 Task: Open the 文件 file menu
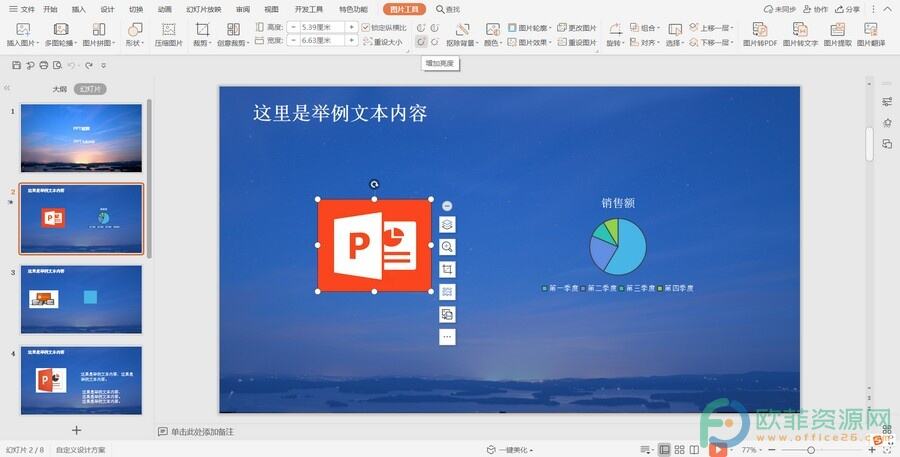pyautogui.click(x=22, y=9)
